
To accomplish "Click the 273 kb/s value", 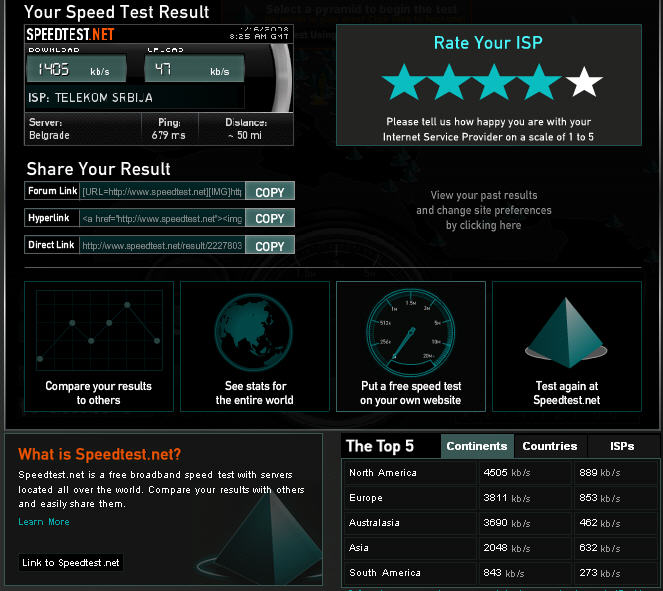I will [600, 573].
